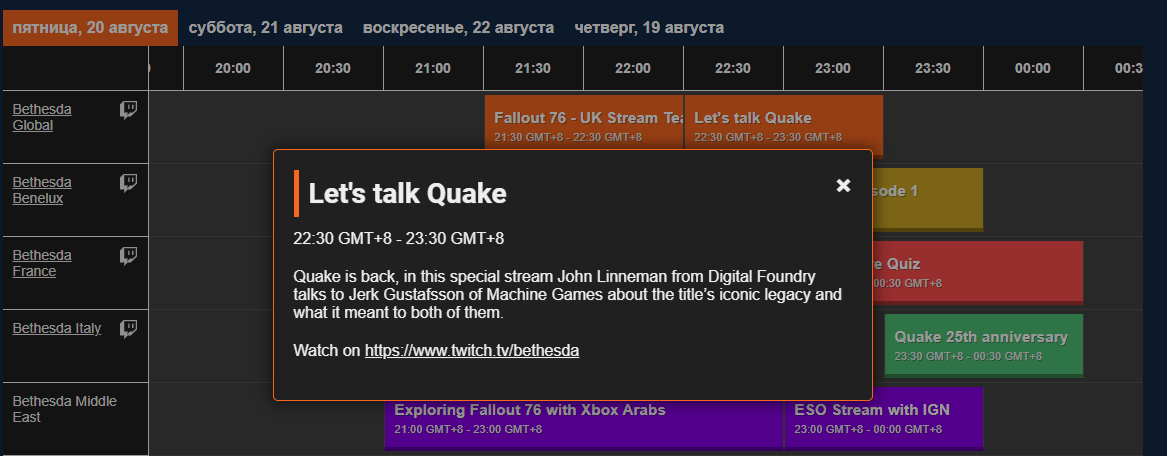
Task: Open Let's talk Quake schedule block
Action: [784, 123]
